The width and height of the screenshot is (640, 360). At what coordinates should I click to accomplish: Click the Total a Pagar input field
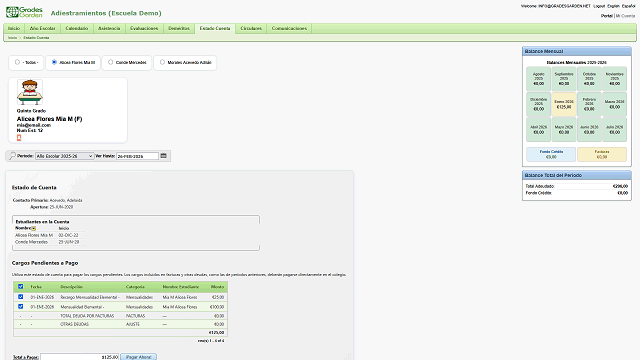click(80, 357)
